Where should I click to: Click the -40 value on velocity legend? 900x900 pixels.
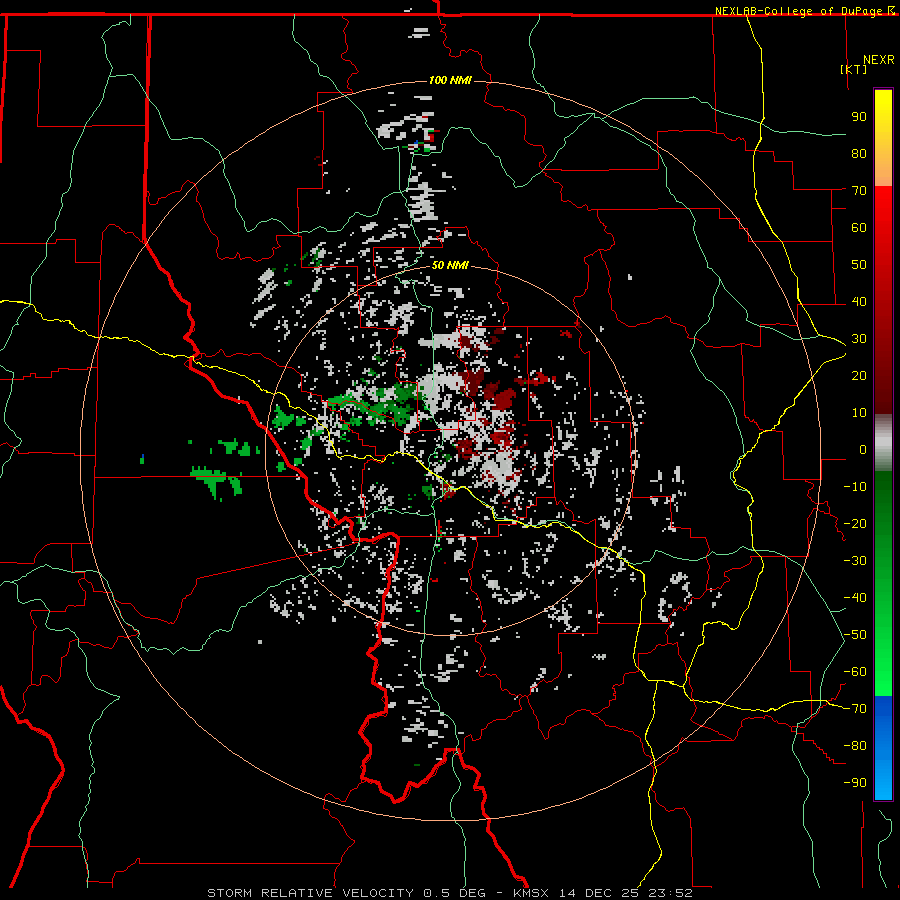point(855,598)
